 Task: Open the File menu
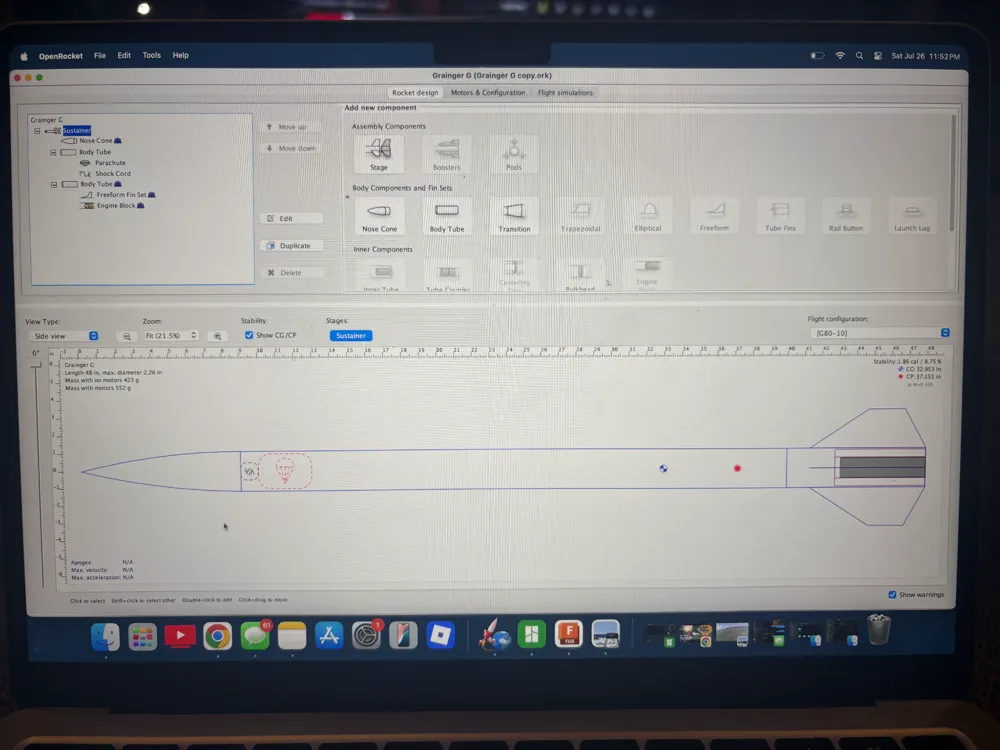click(x=100, y=55)
